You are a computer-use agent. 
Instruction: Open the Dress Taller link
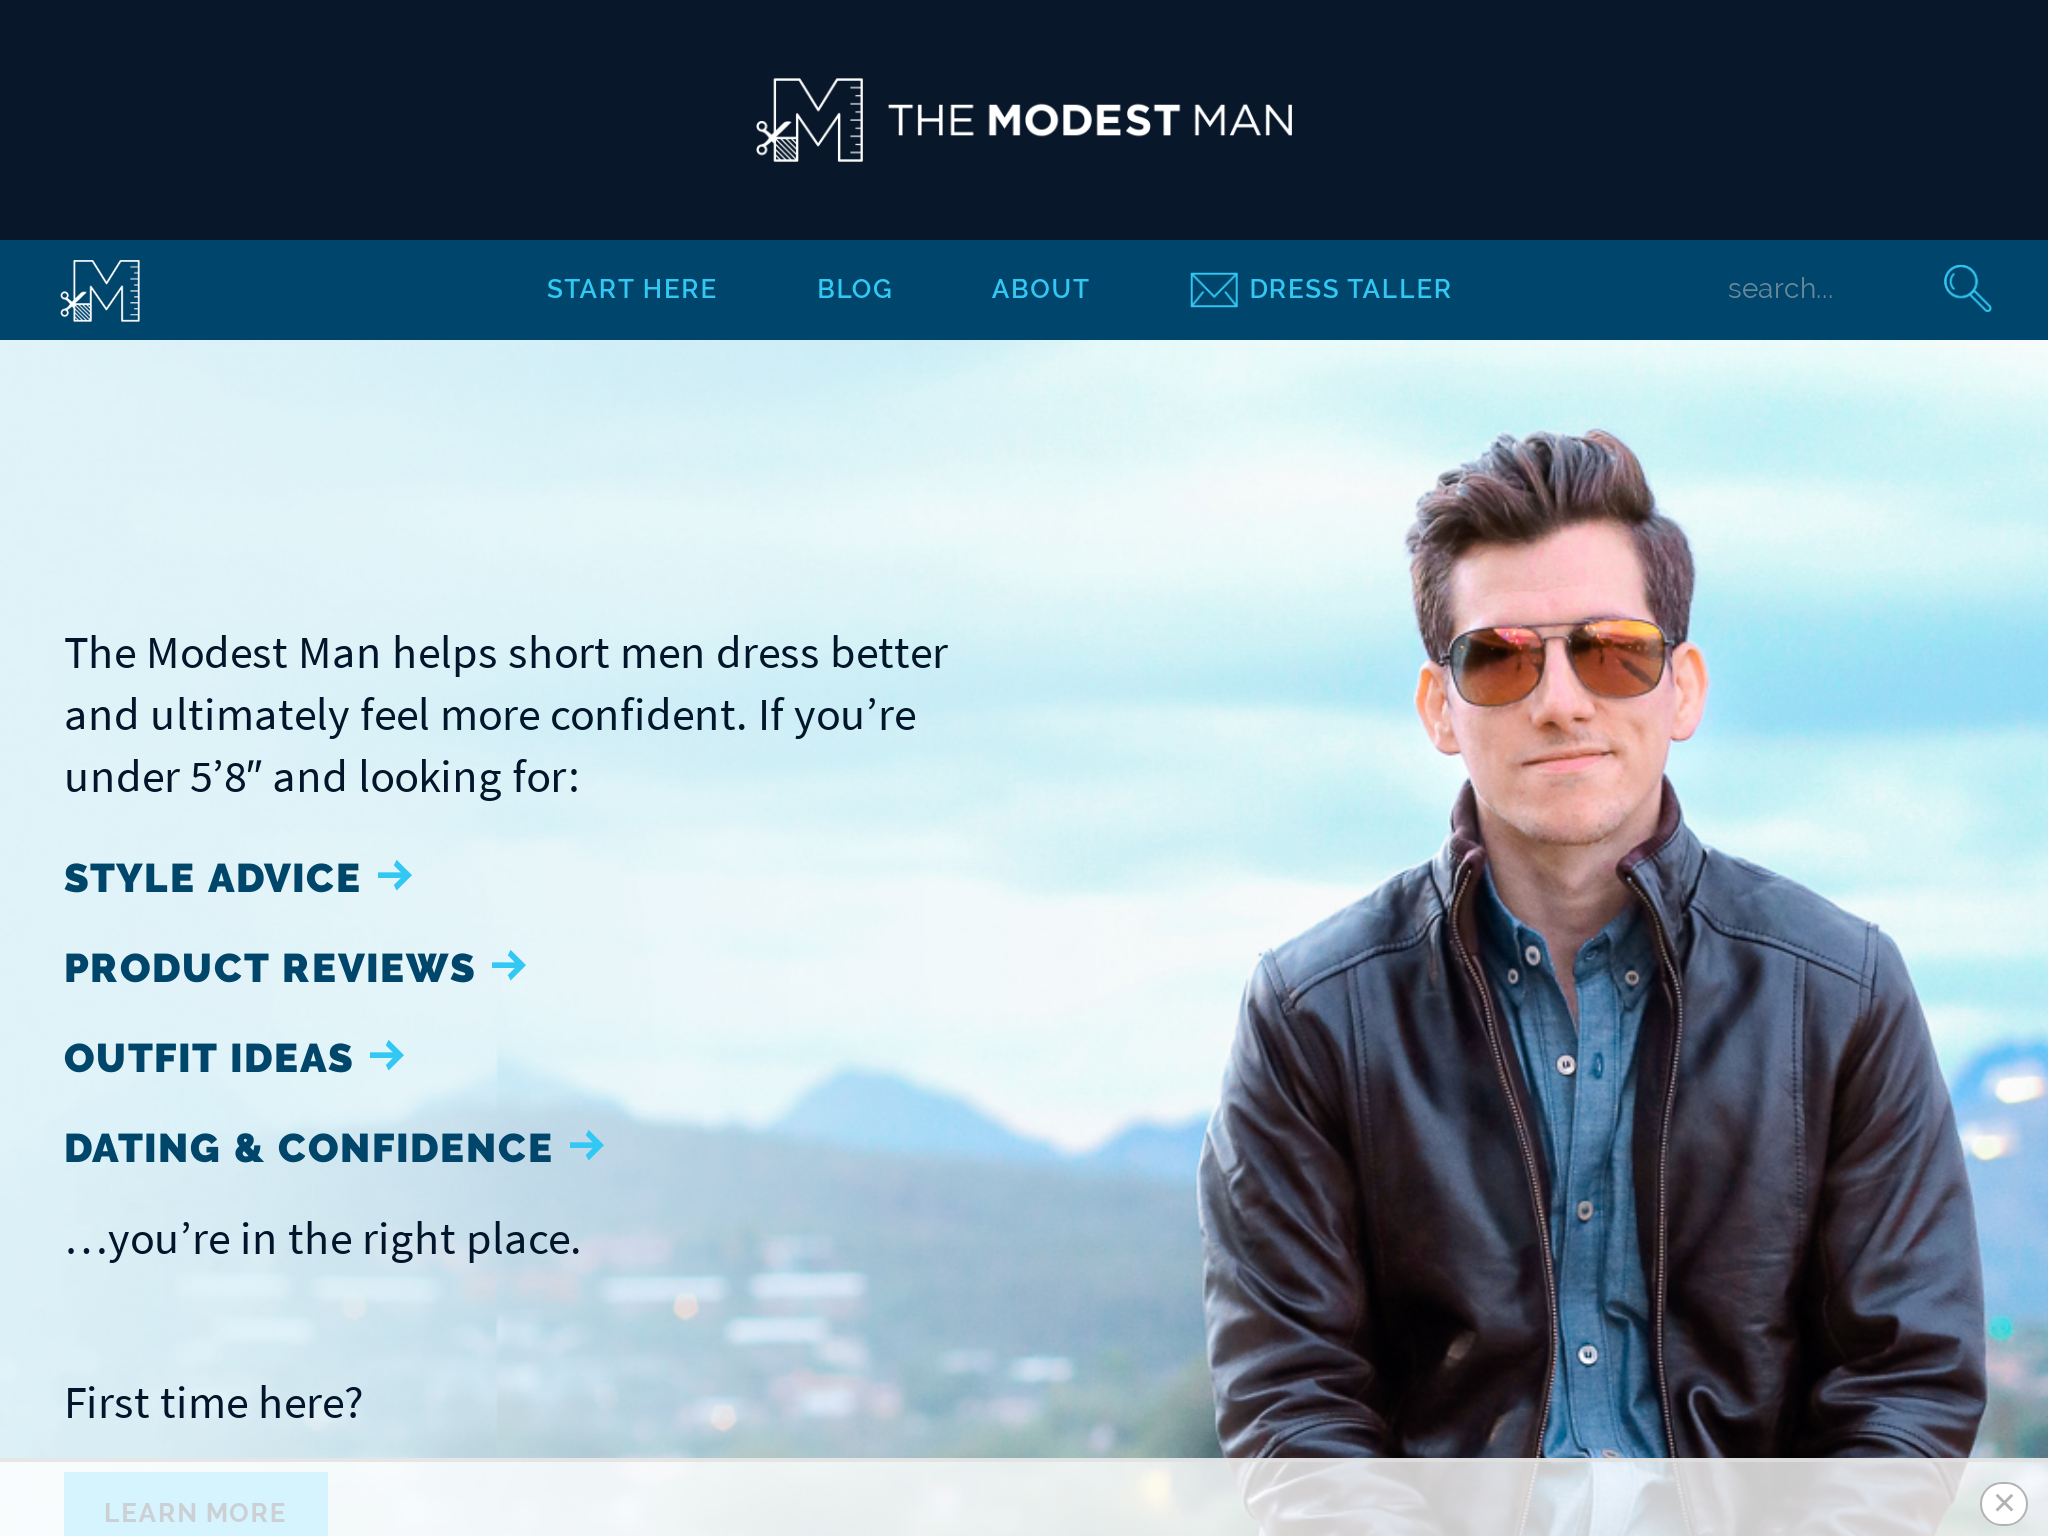pos(1350,289)
